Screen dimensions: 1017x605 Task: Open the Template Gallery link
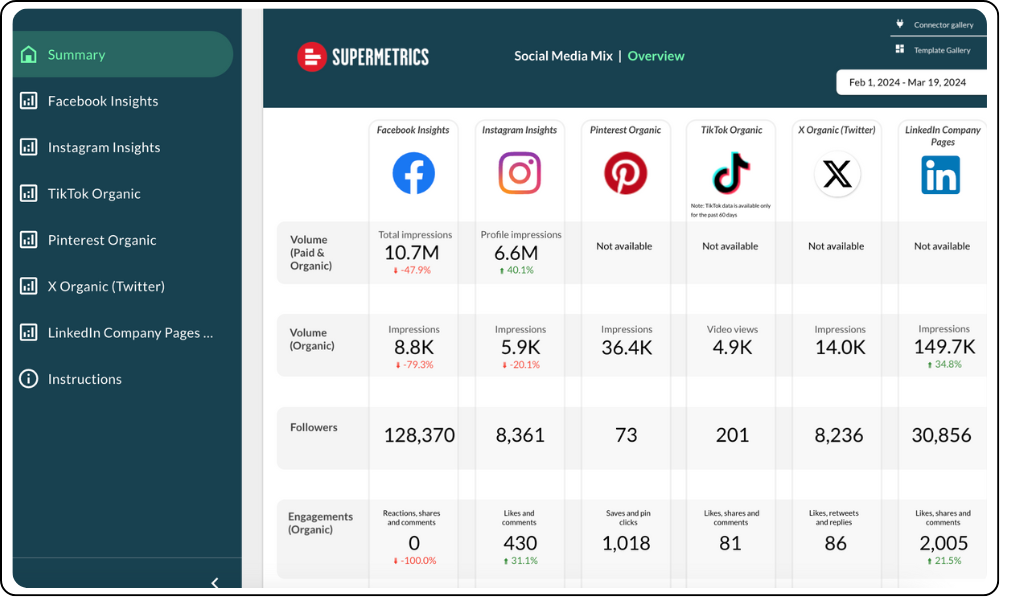[x=935, y=50]
